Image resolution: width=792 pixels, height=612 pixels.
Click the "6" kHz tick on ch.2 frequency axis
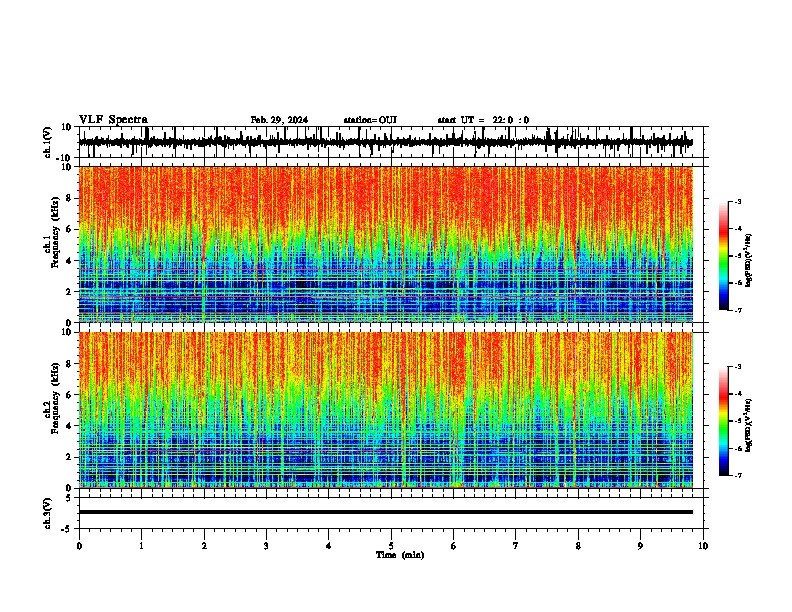coord(71,395)
